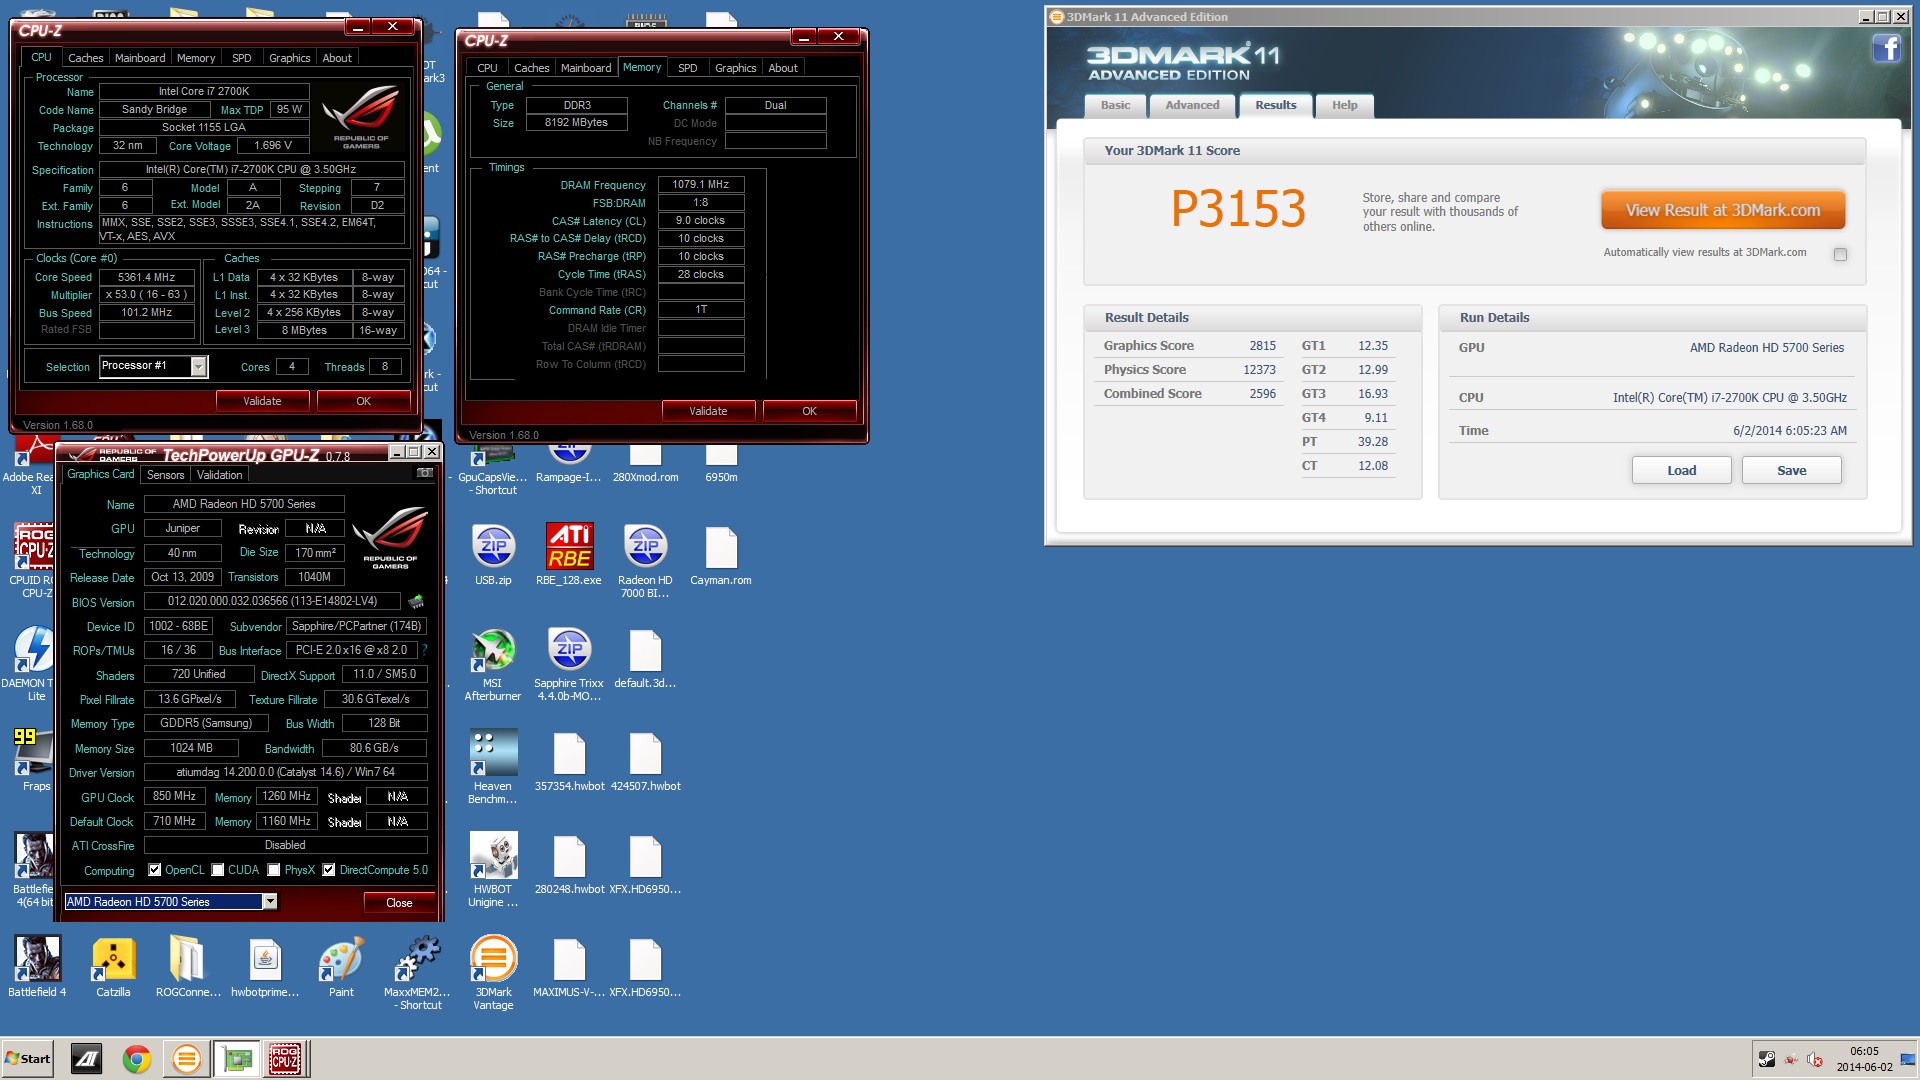Launch Paint from the desktop
Screen dimensions: 1920x1080
341,967
